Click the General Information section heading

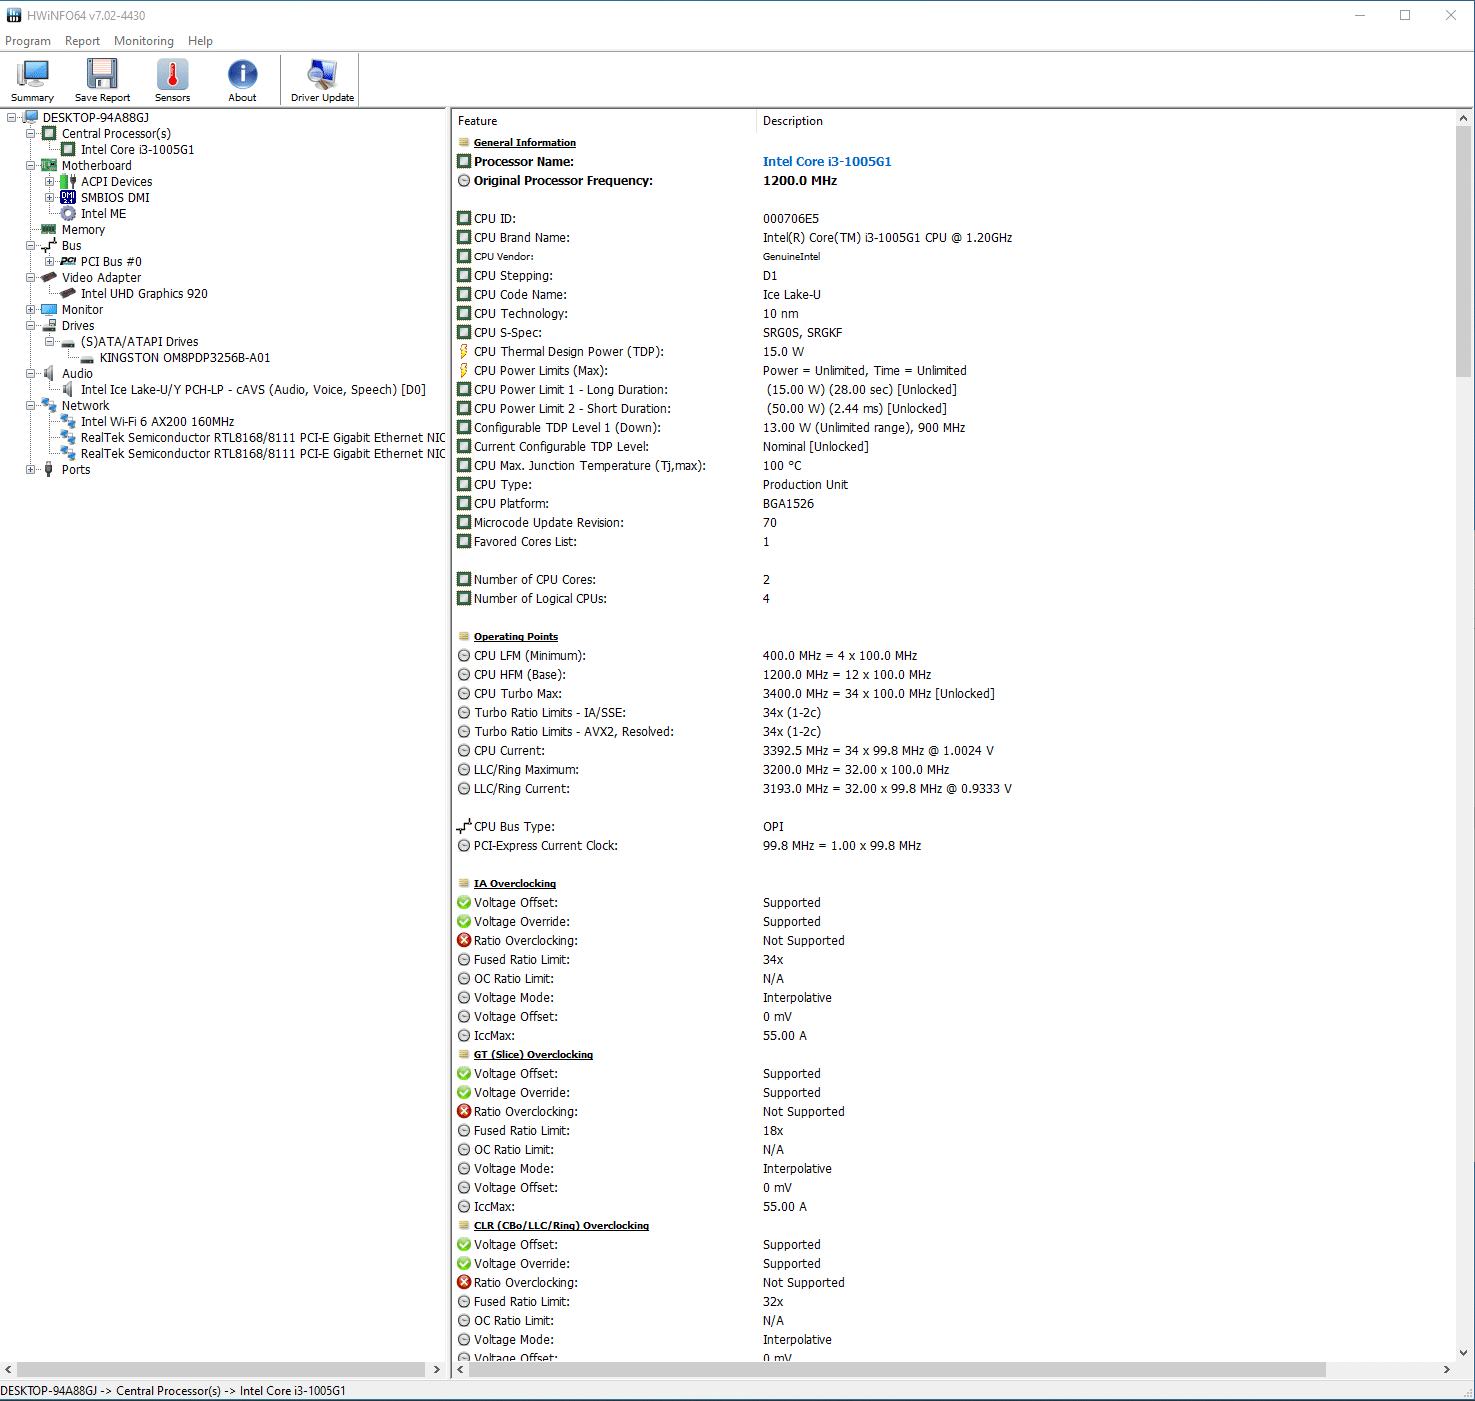(x=524, y=142)
